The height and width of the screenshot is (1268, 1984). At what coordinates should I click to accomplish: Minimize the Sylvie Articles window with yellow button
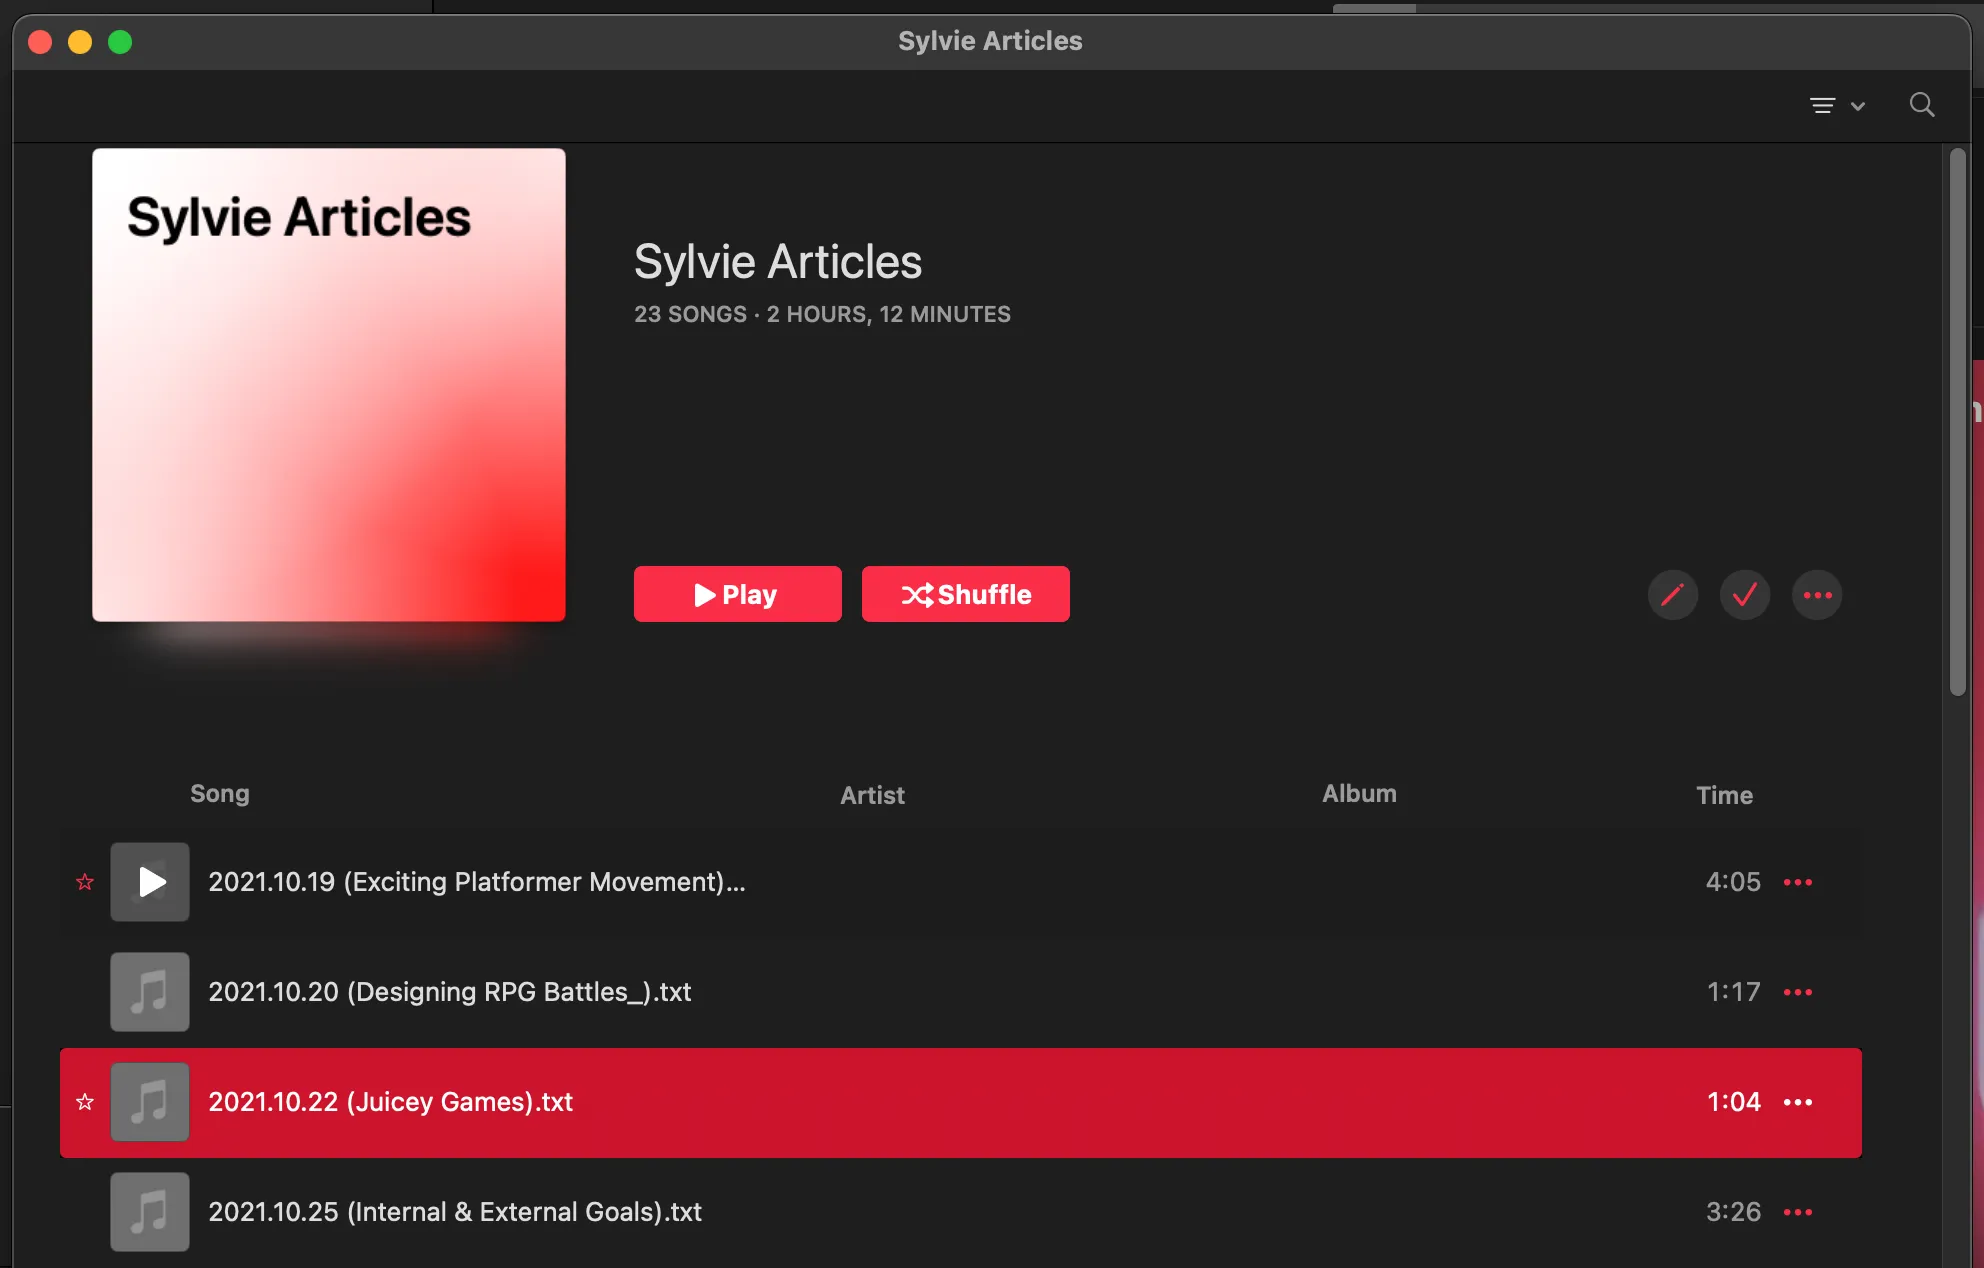80,42
